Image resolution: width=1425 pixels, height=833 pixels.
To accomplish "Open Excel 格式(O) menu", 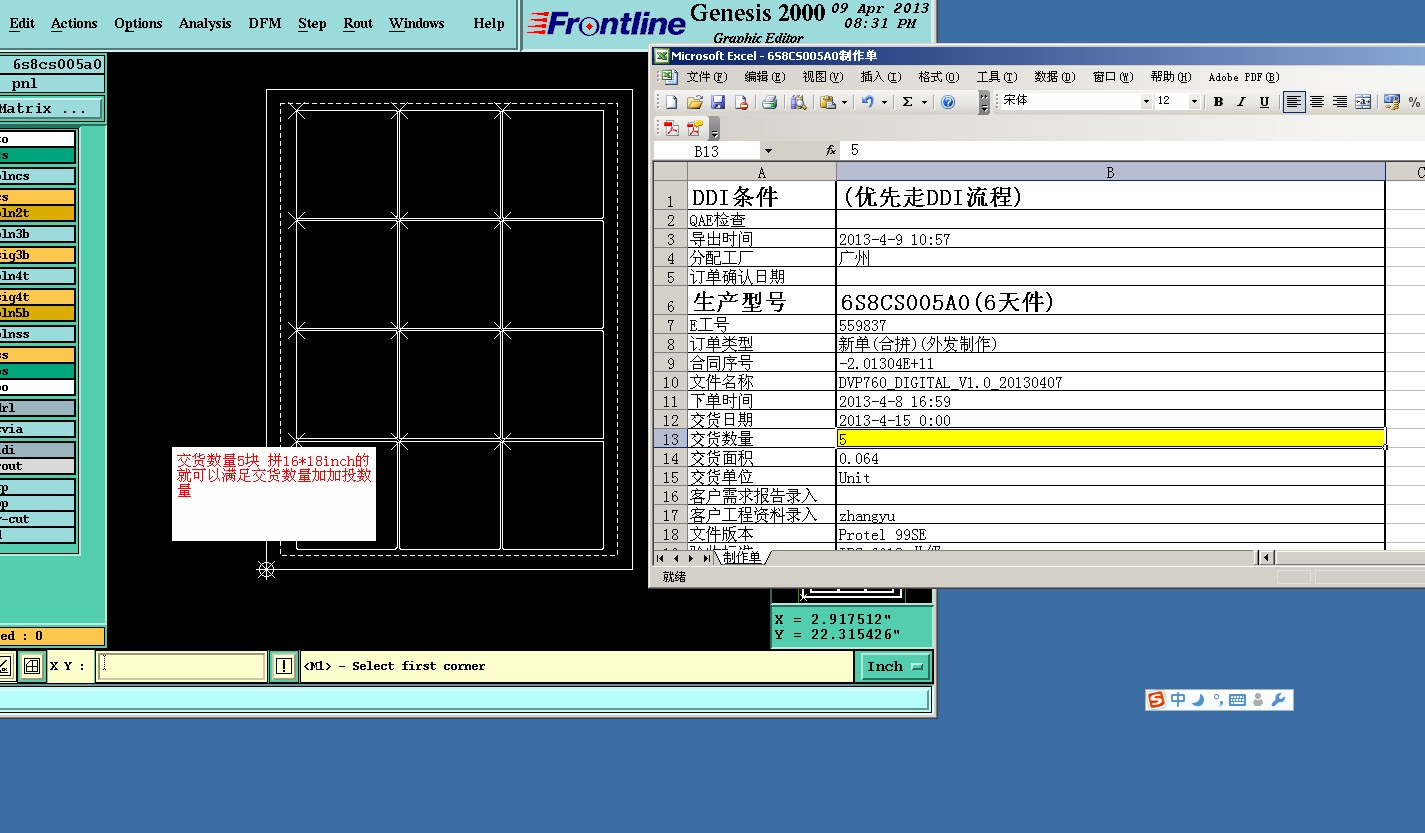I will pos(938,77).
